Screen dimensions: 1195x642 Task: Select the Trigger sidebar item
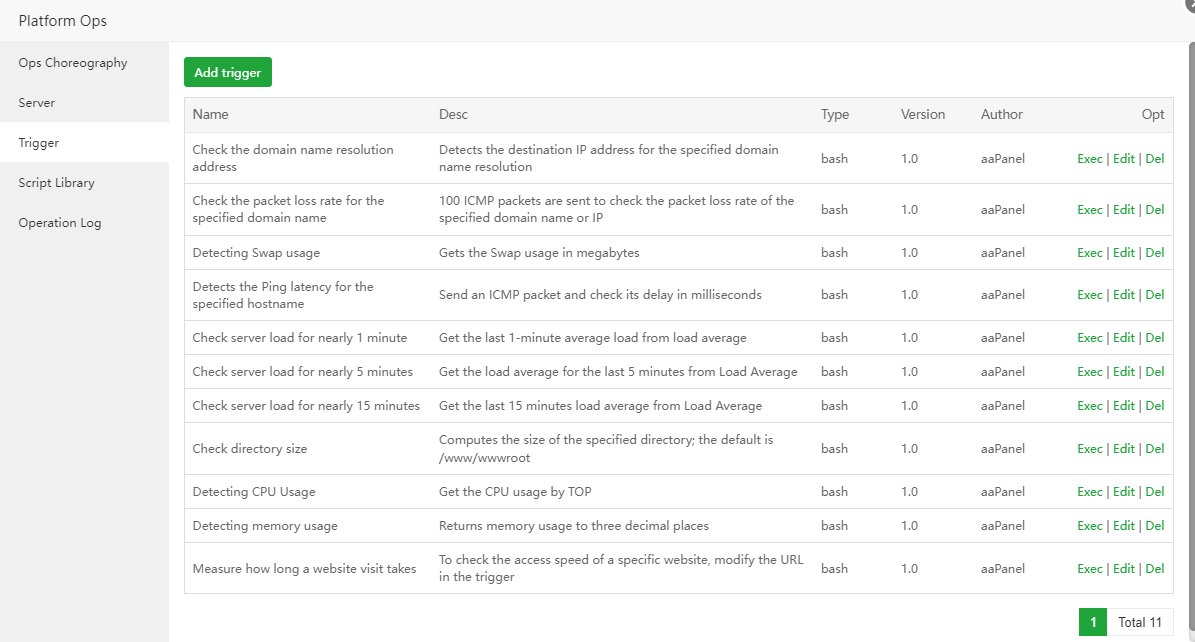point(39,143)
